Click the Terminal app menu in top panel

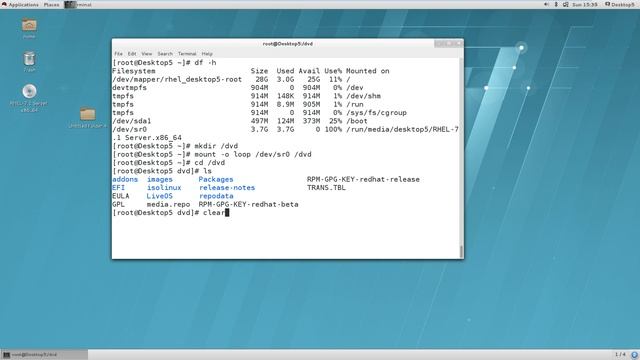[78, 4]
